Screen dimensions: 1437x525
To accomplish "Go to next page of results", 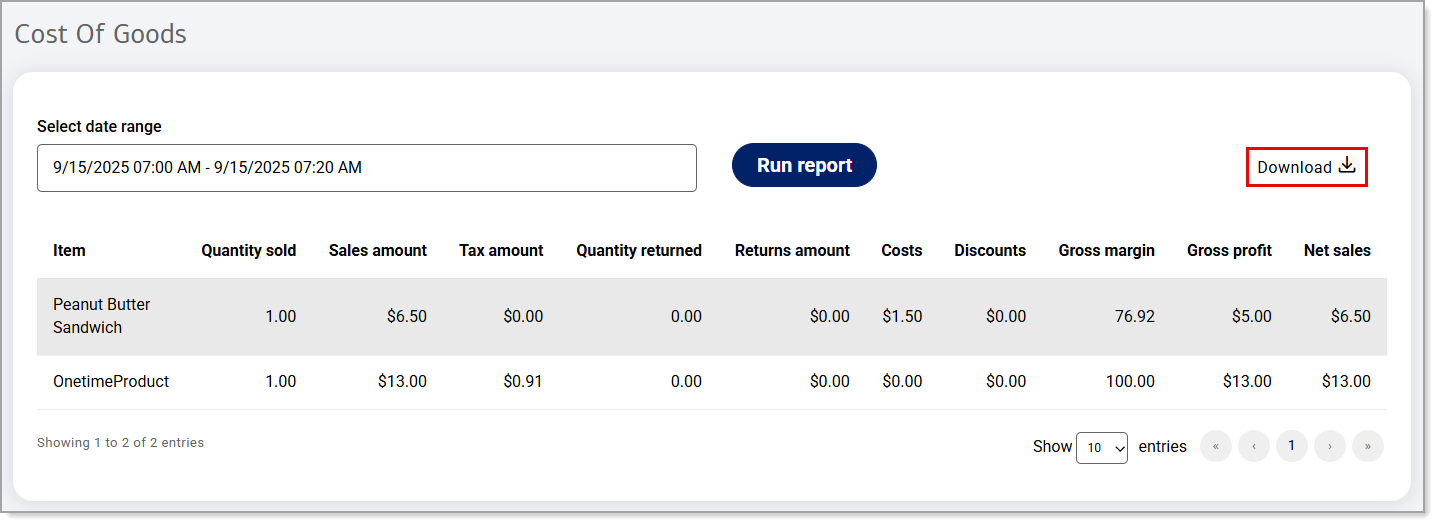I will tap(1329, 446).
